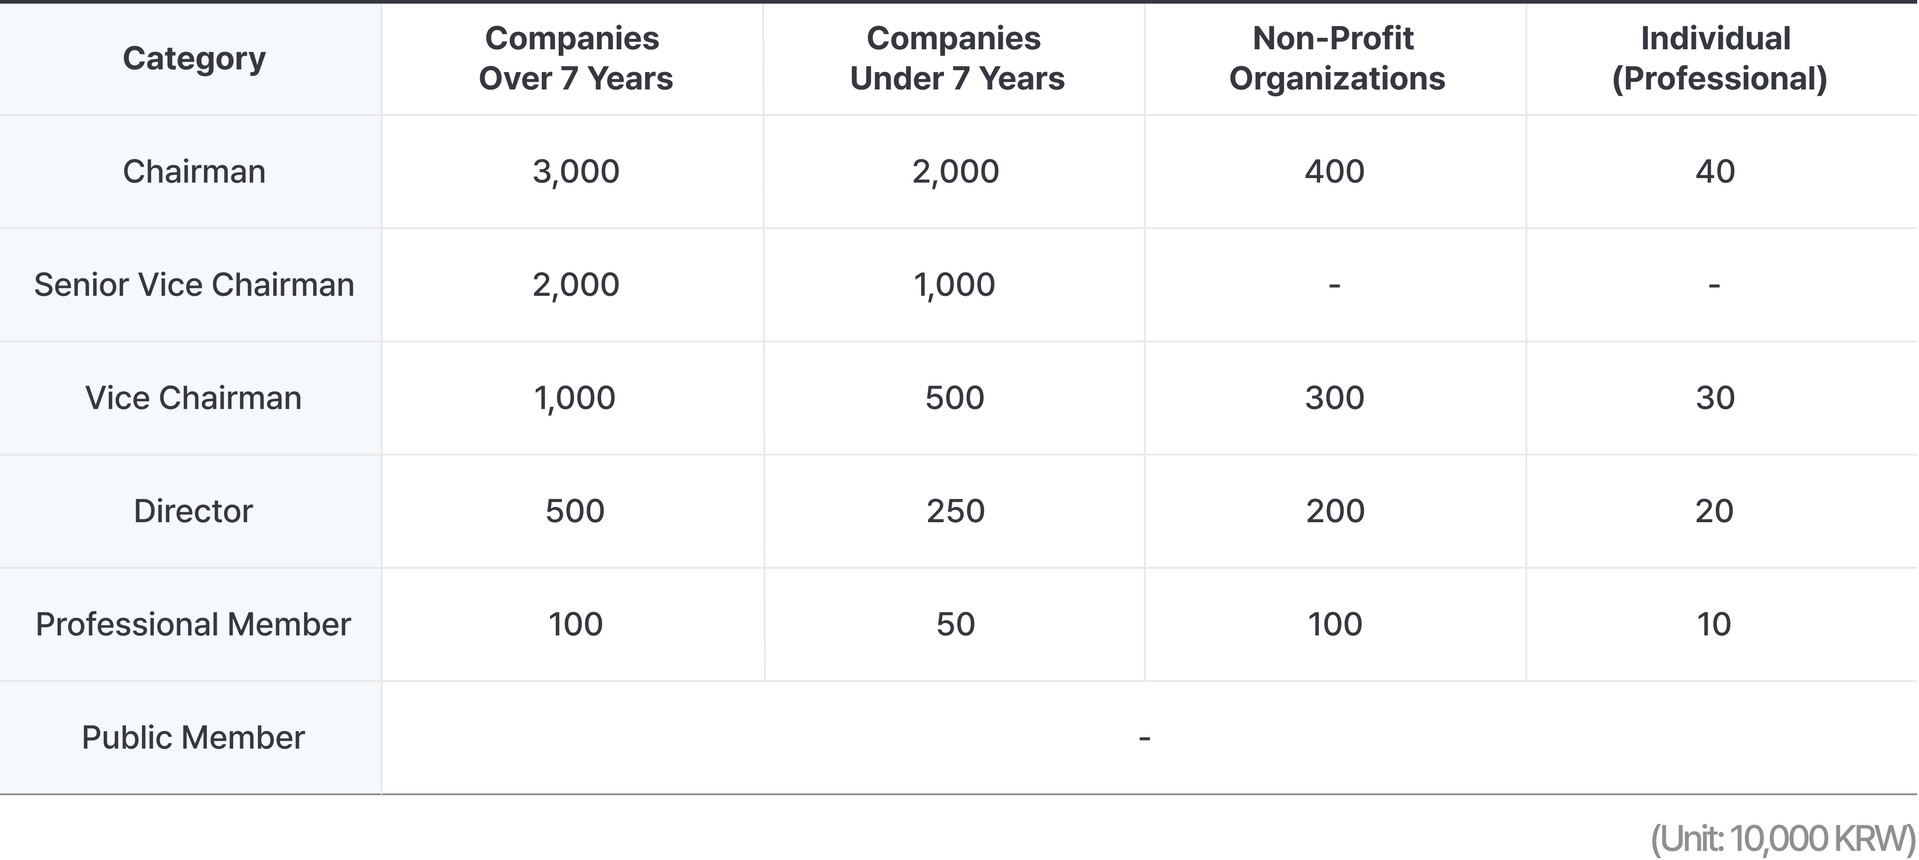
Task: Select the Individual (Professional) column header
Action: point(1718,59)
